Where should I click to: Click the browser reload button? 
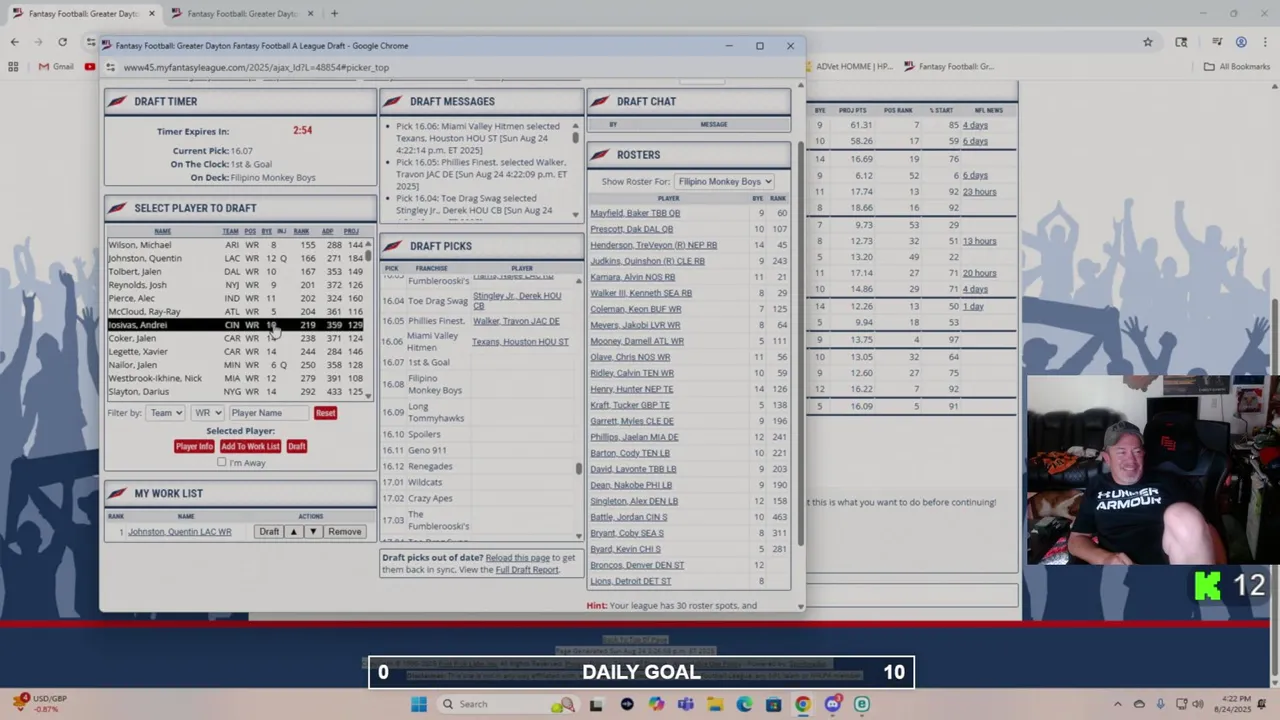tap(62, 42)
